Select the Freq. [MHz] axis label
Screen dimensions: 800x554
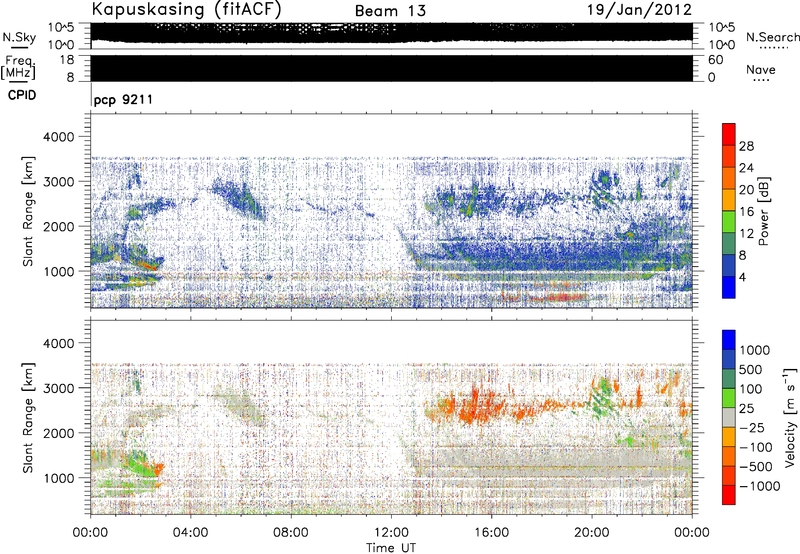click(x=18, y=68)
